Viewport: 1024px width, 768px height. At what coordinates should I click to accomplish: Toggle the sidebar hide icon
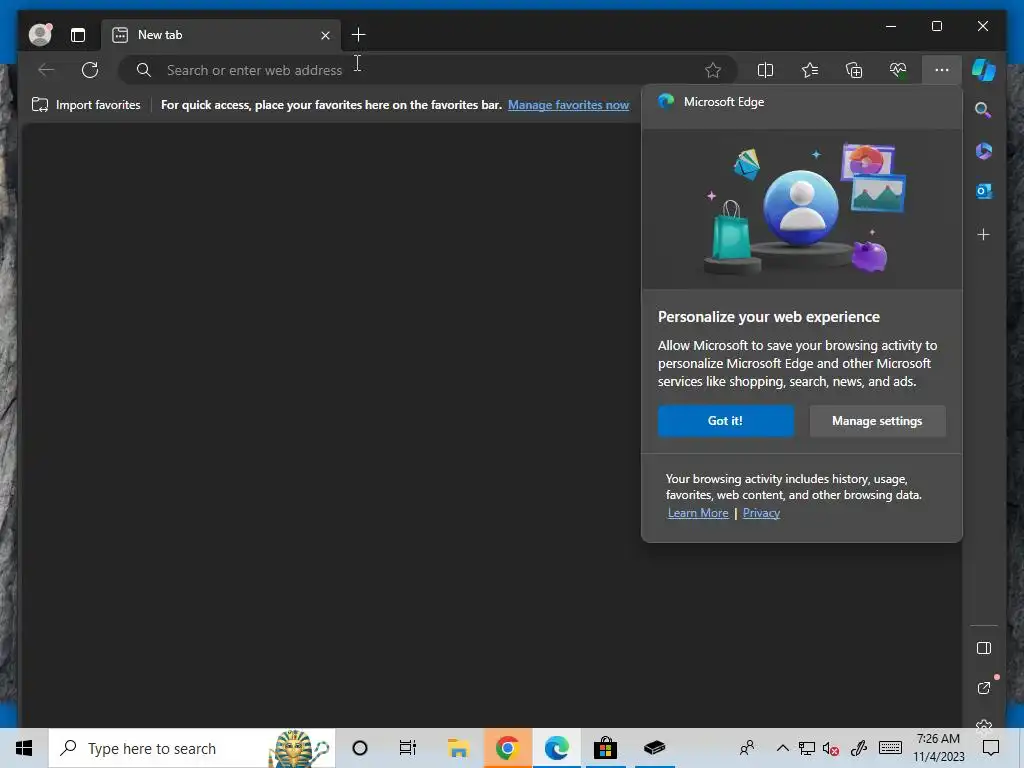[984, 648]
